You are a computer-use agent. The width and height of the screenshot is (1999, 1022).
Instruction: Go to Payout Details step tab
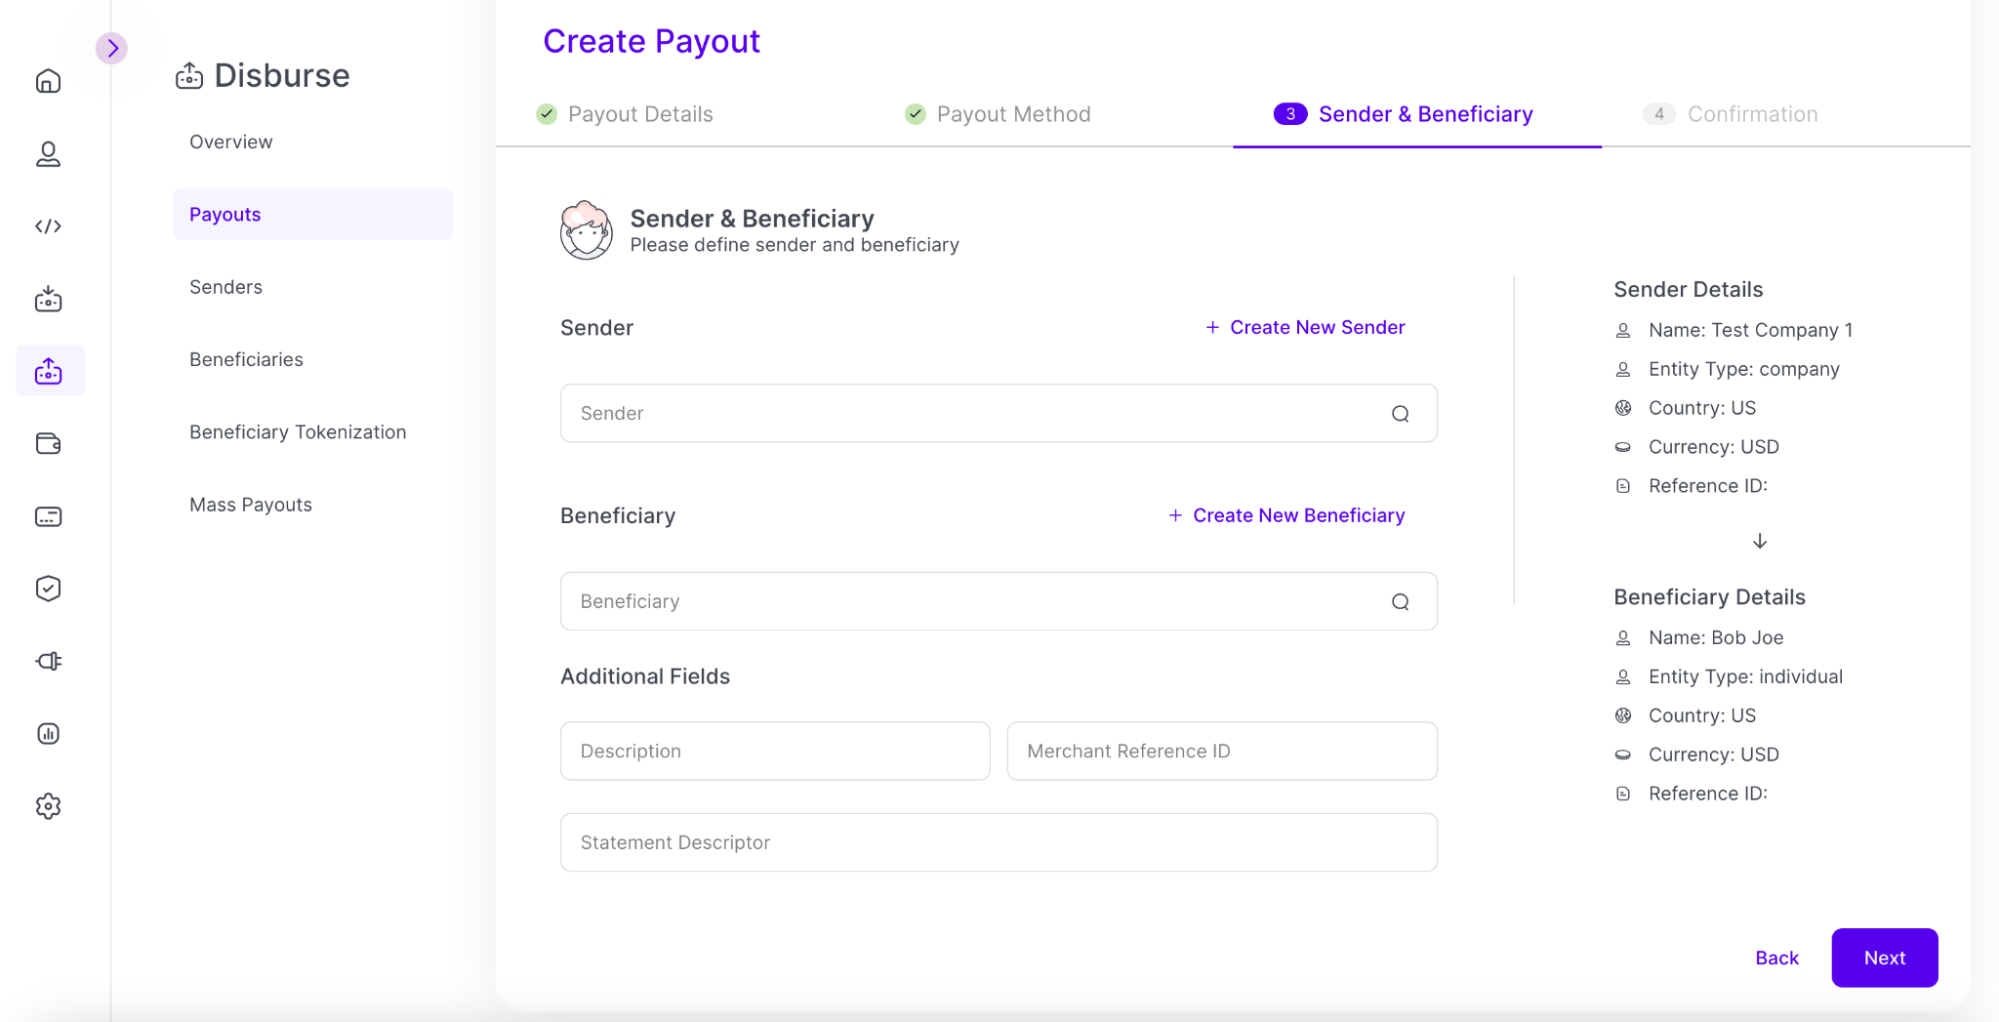pos(639,114)
